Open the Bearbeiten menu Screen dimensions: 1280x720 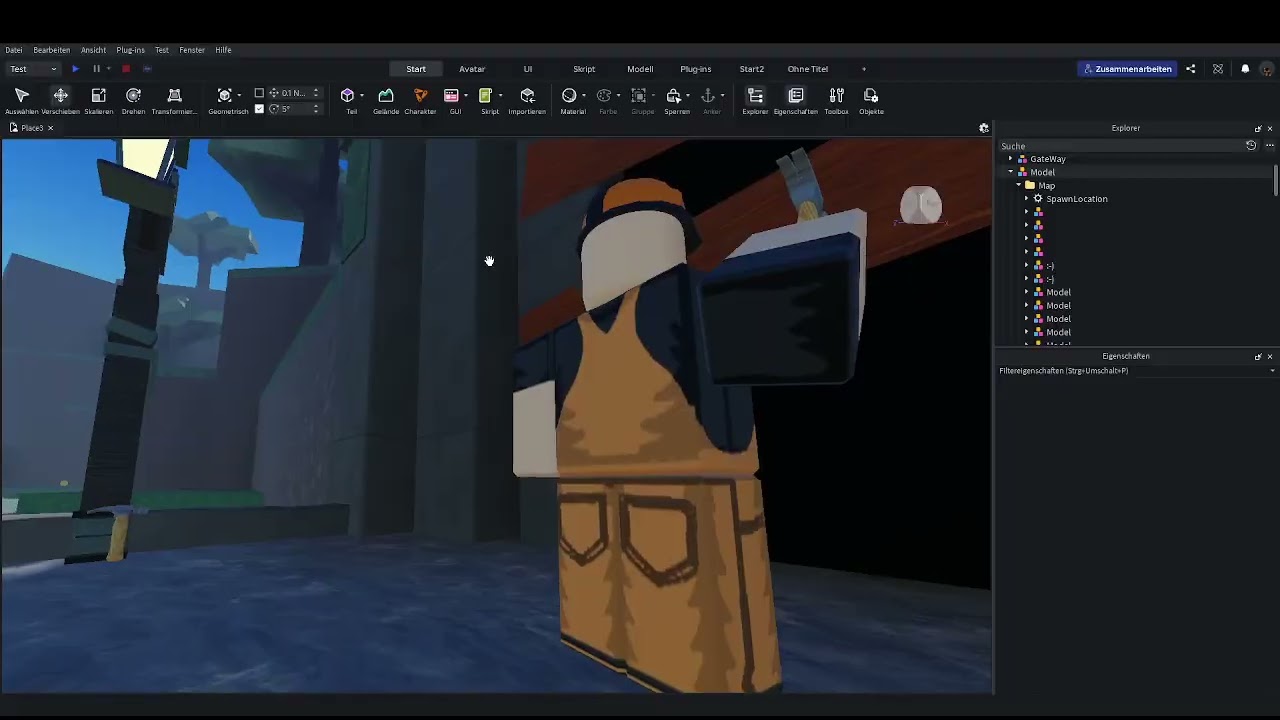pyautogui.click(x=51, y=50)
